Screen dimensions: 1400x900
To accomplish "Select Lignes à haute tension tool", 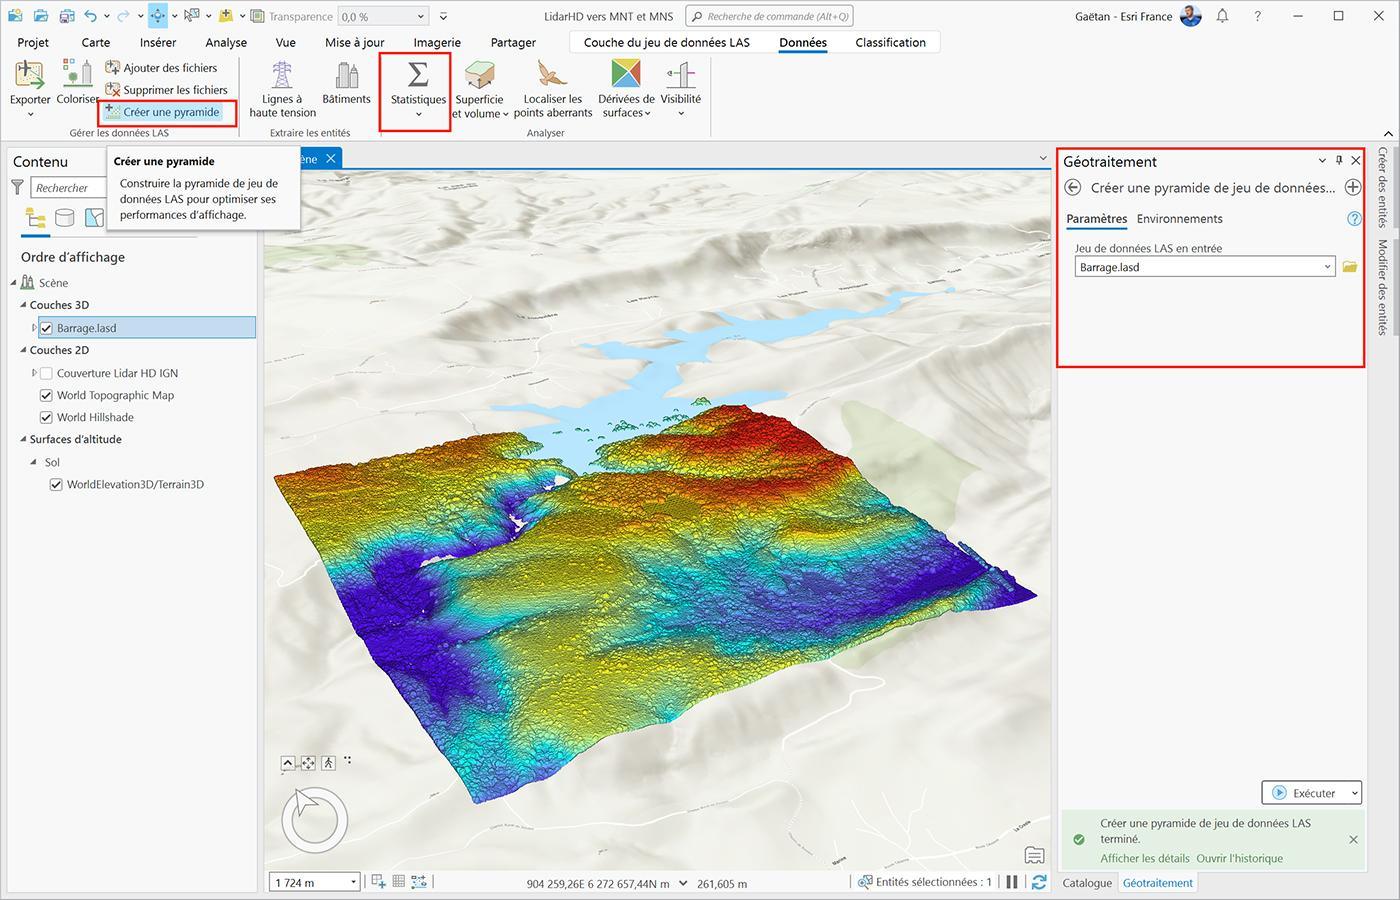I will click(282, 88).
